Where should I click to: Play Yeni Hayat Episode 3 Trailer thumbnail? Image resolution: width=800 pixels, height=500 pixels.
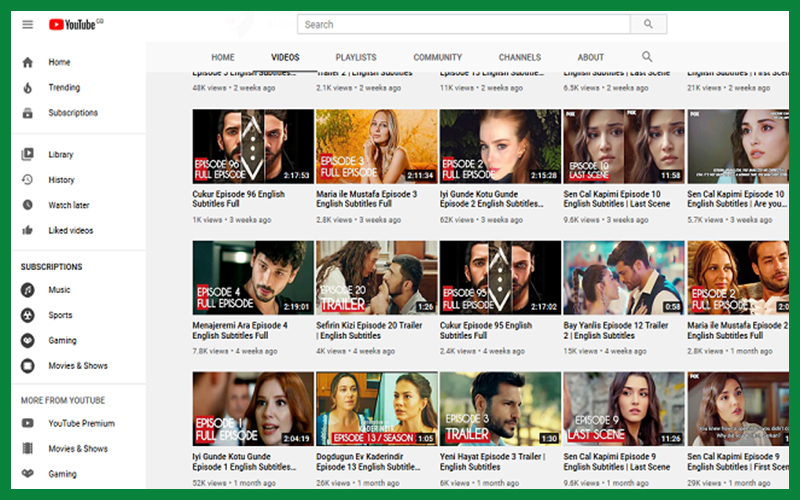tap(500, 409)
